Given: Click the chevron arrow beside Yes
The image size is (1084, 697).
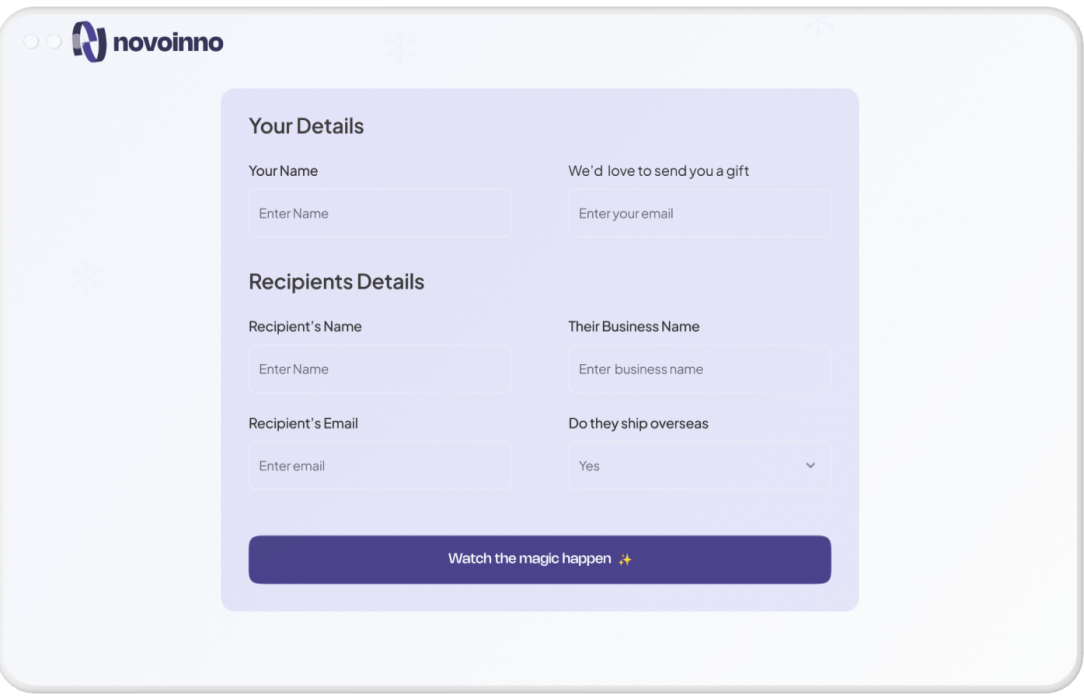Looking at the screenshot, I should 810,465.
